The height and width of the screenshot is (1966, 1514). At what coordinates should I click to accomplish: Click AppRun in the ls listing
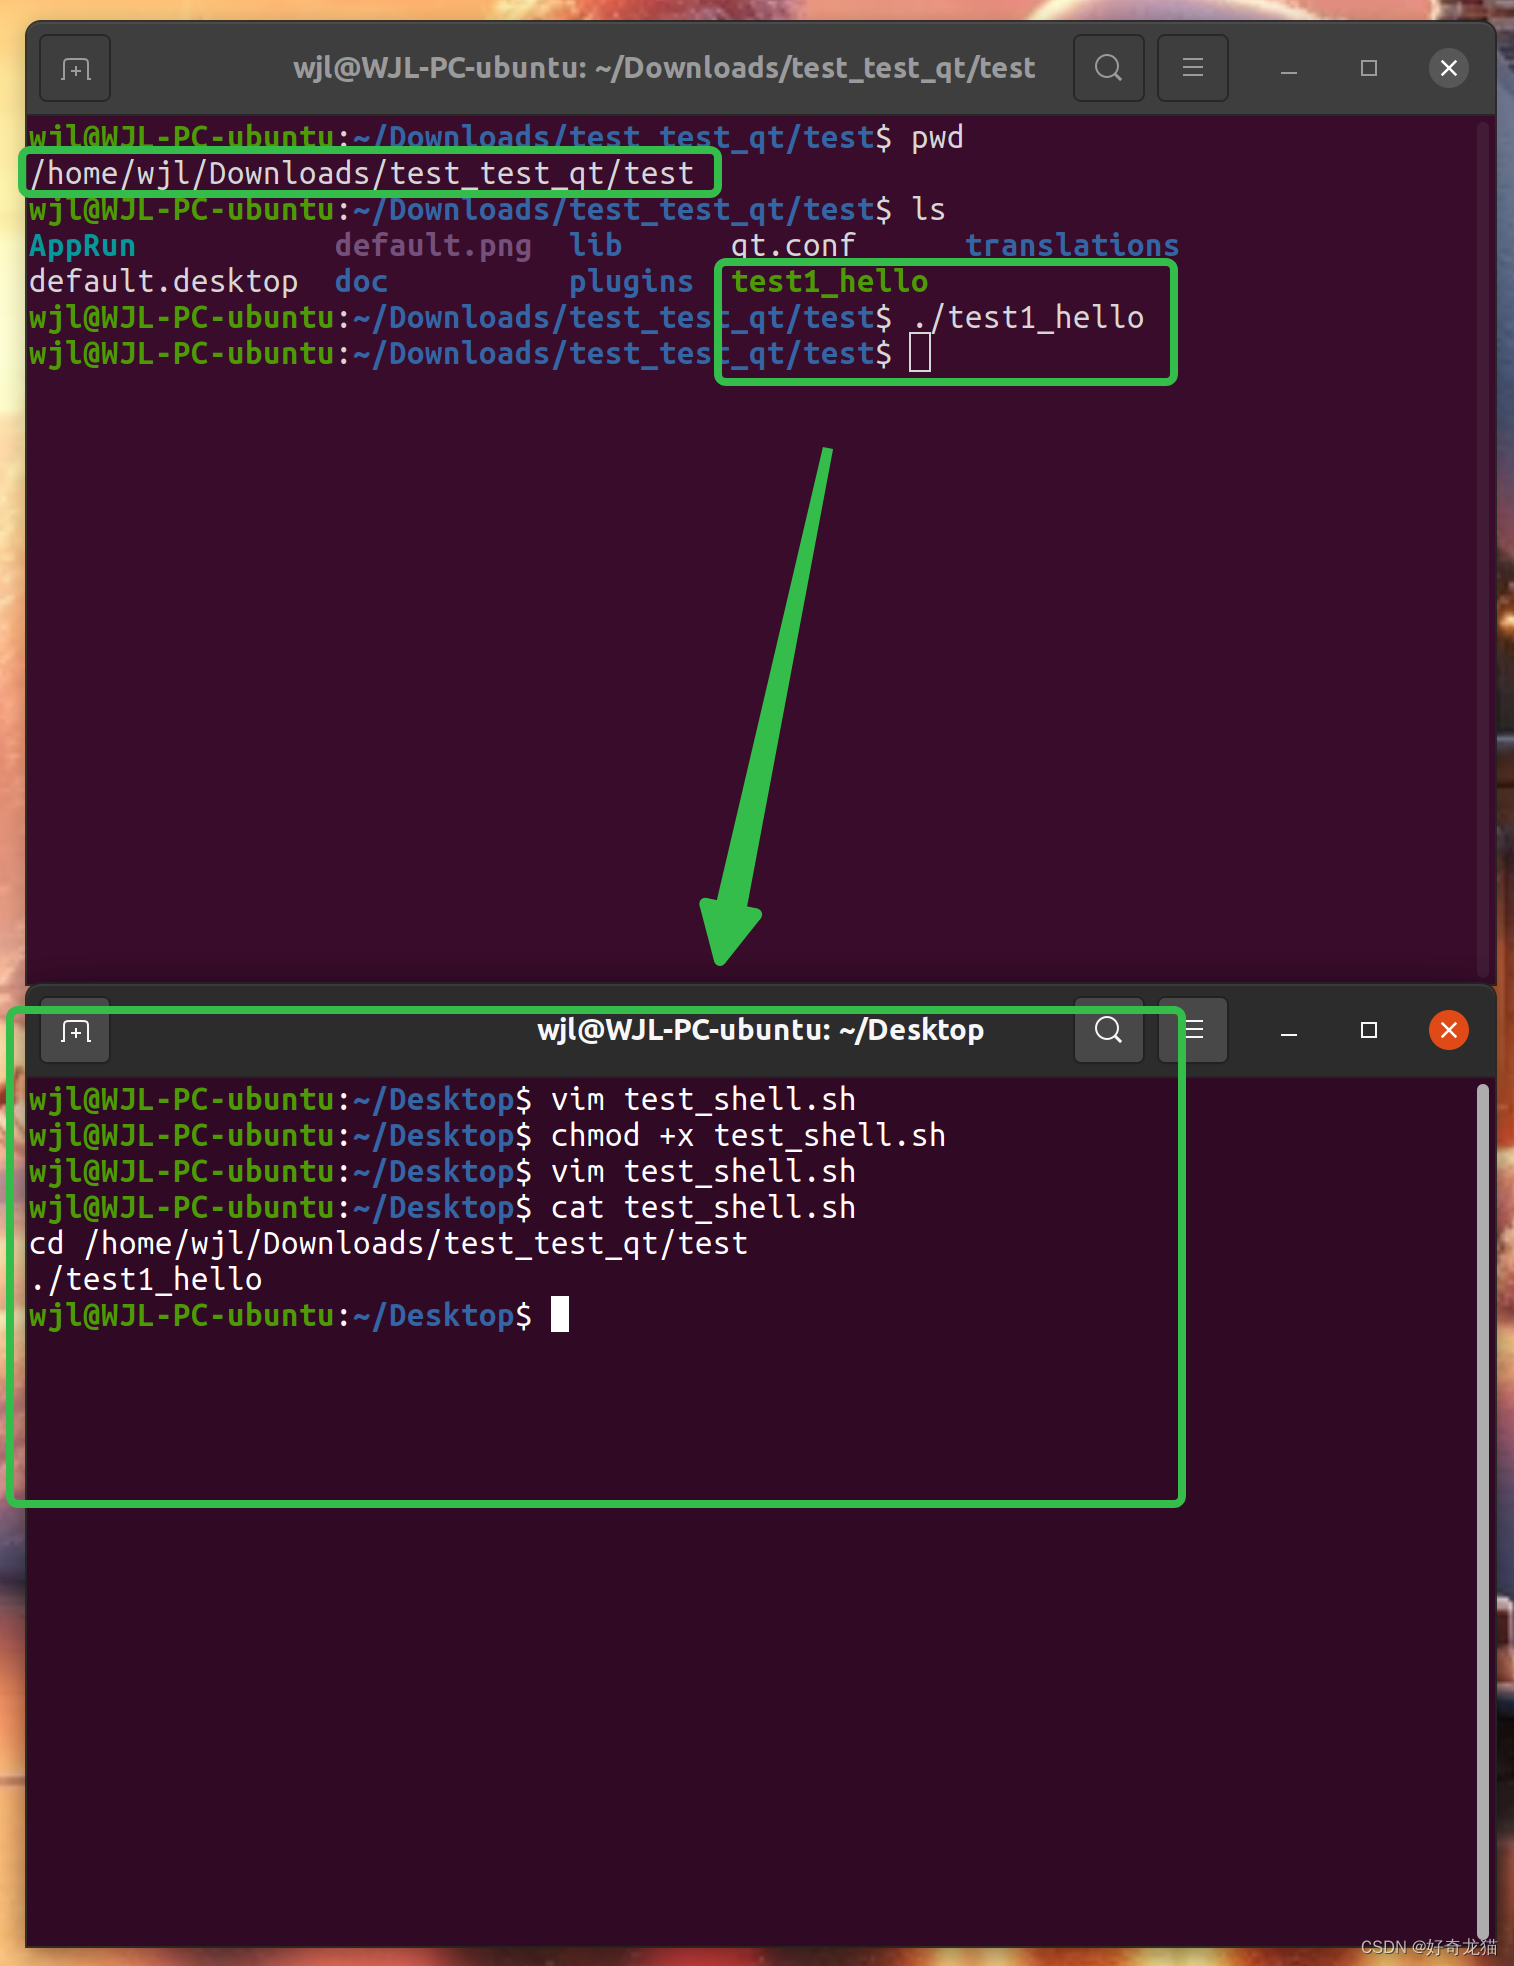(x=82, y=246)
